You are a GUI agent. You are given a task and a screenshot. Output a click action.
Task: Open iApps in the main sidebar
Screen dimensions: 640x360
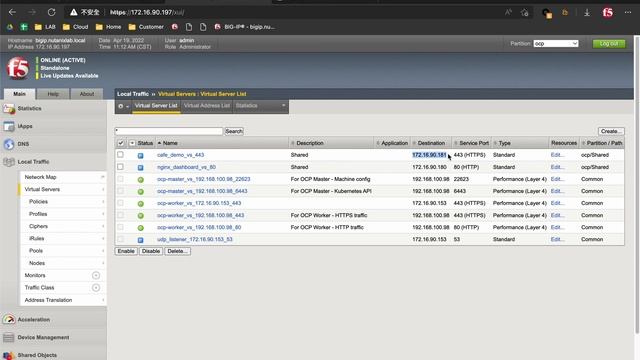24,127
